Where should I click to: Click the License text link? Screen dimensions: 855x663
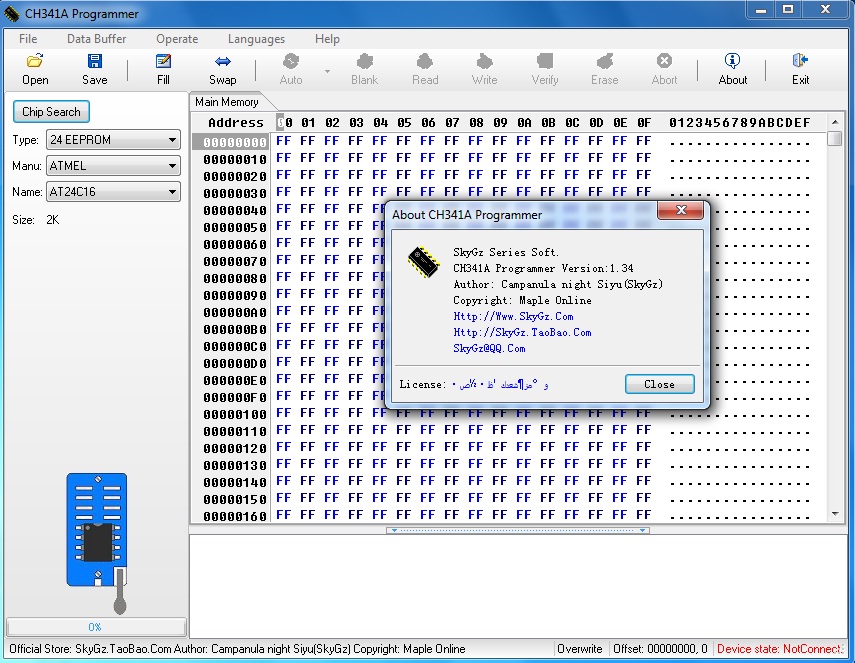500,384
